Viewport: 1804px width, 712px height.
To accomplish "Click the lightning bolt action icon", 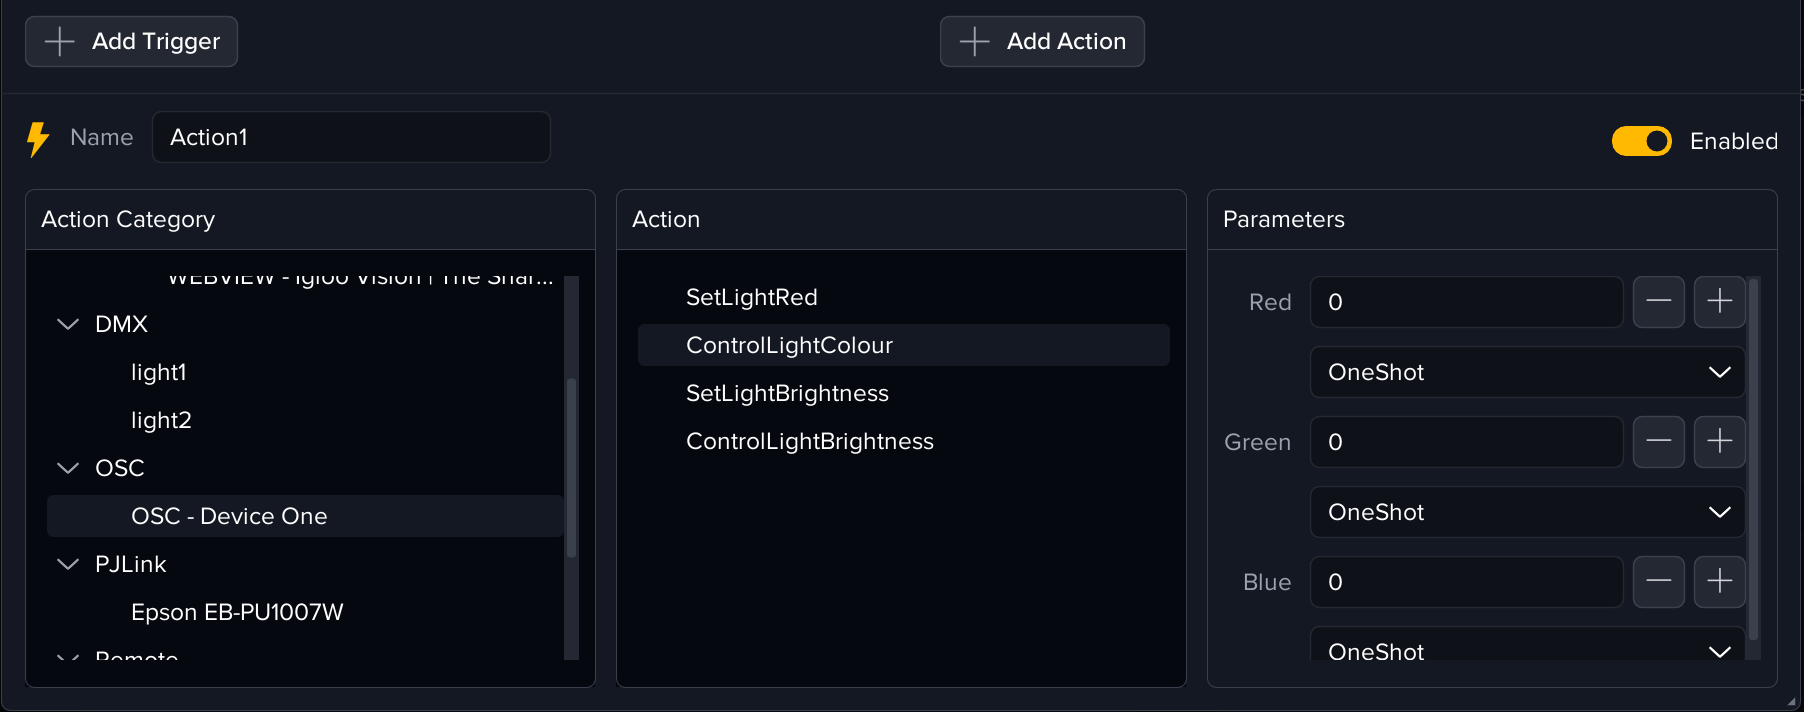I will [38, 138].
